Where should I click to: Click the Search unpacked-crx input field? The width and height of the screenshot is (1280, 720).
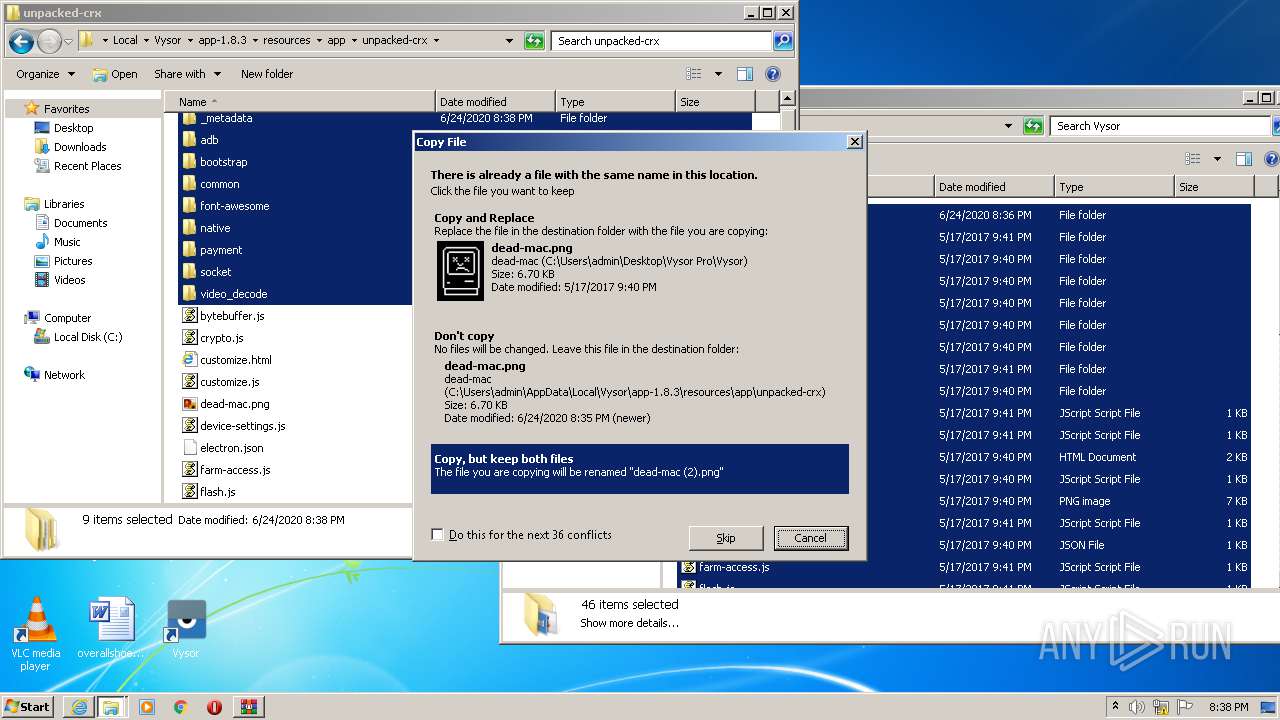click(x=662, y=41)
